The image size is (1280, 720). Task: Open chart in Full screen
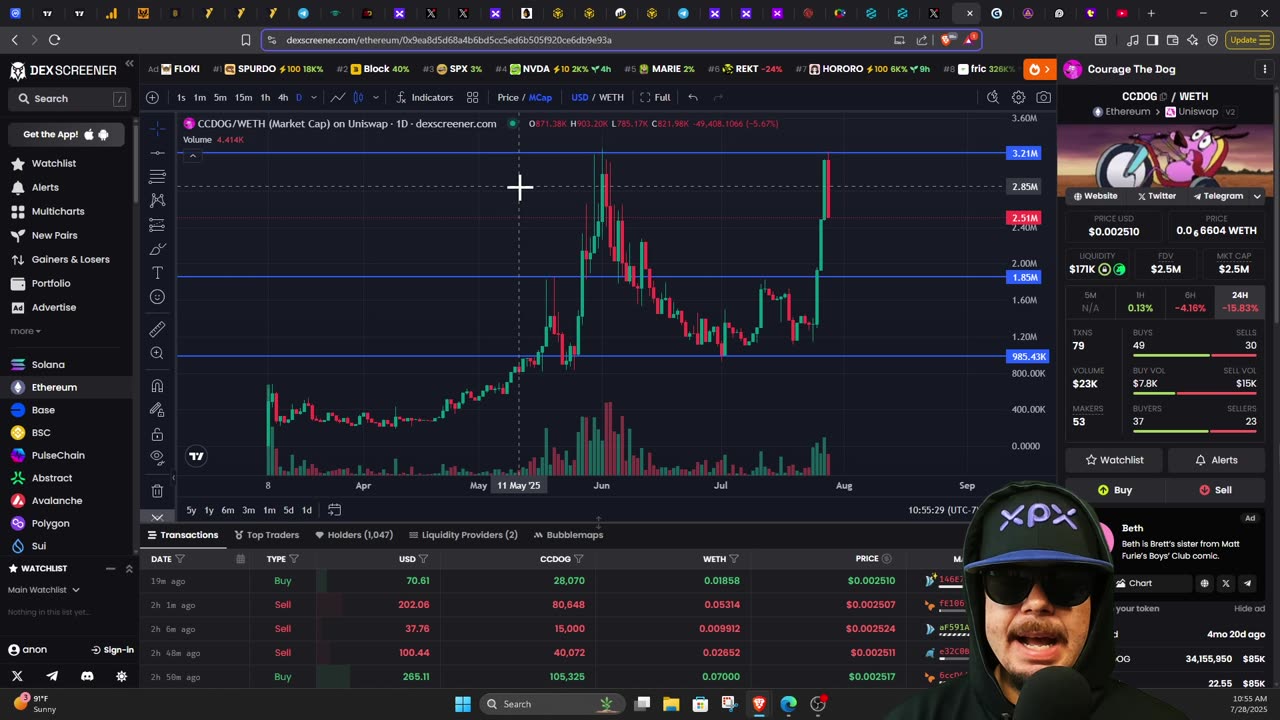[x=655, y=97]
